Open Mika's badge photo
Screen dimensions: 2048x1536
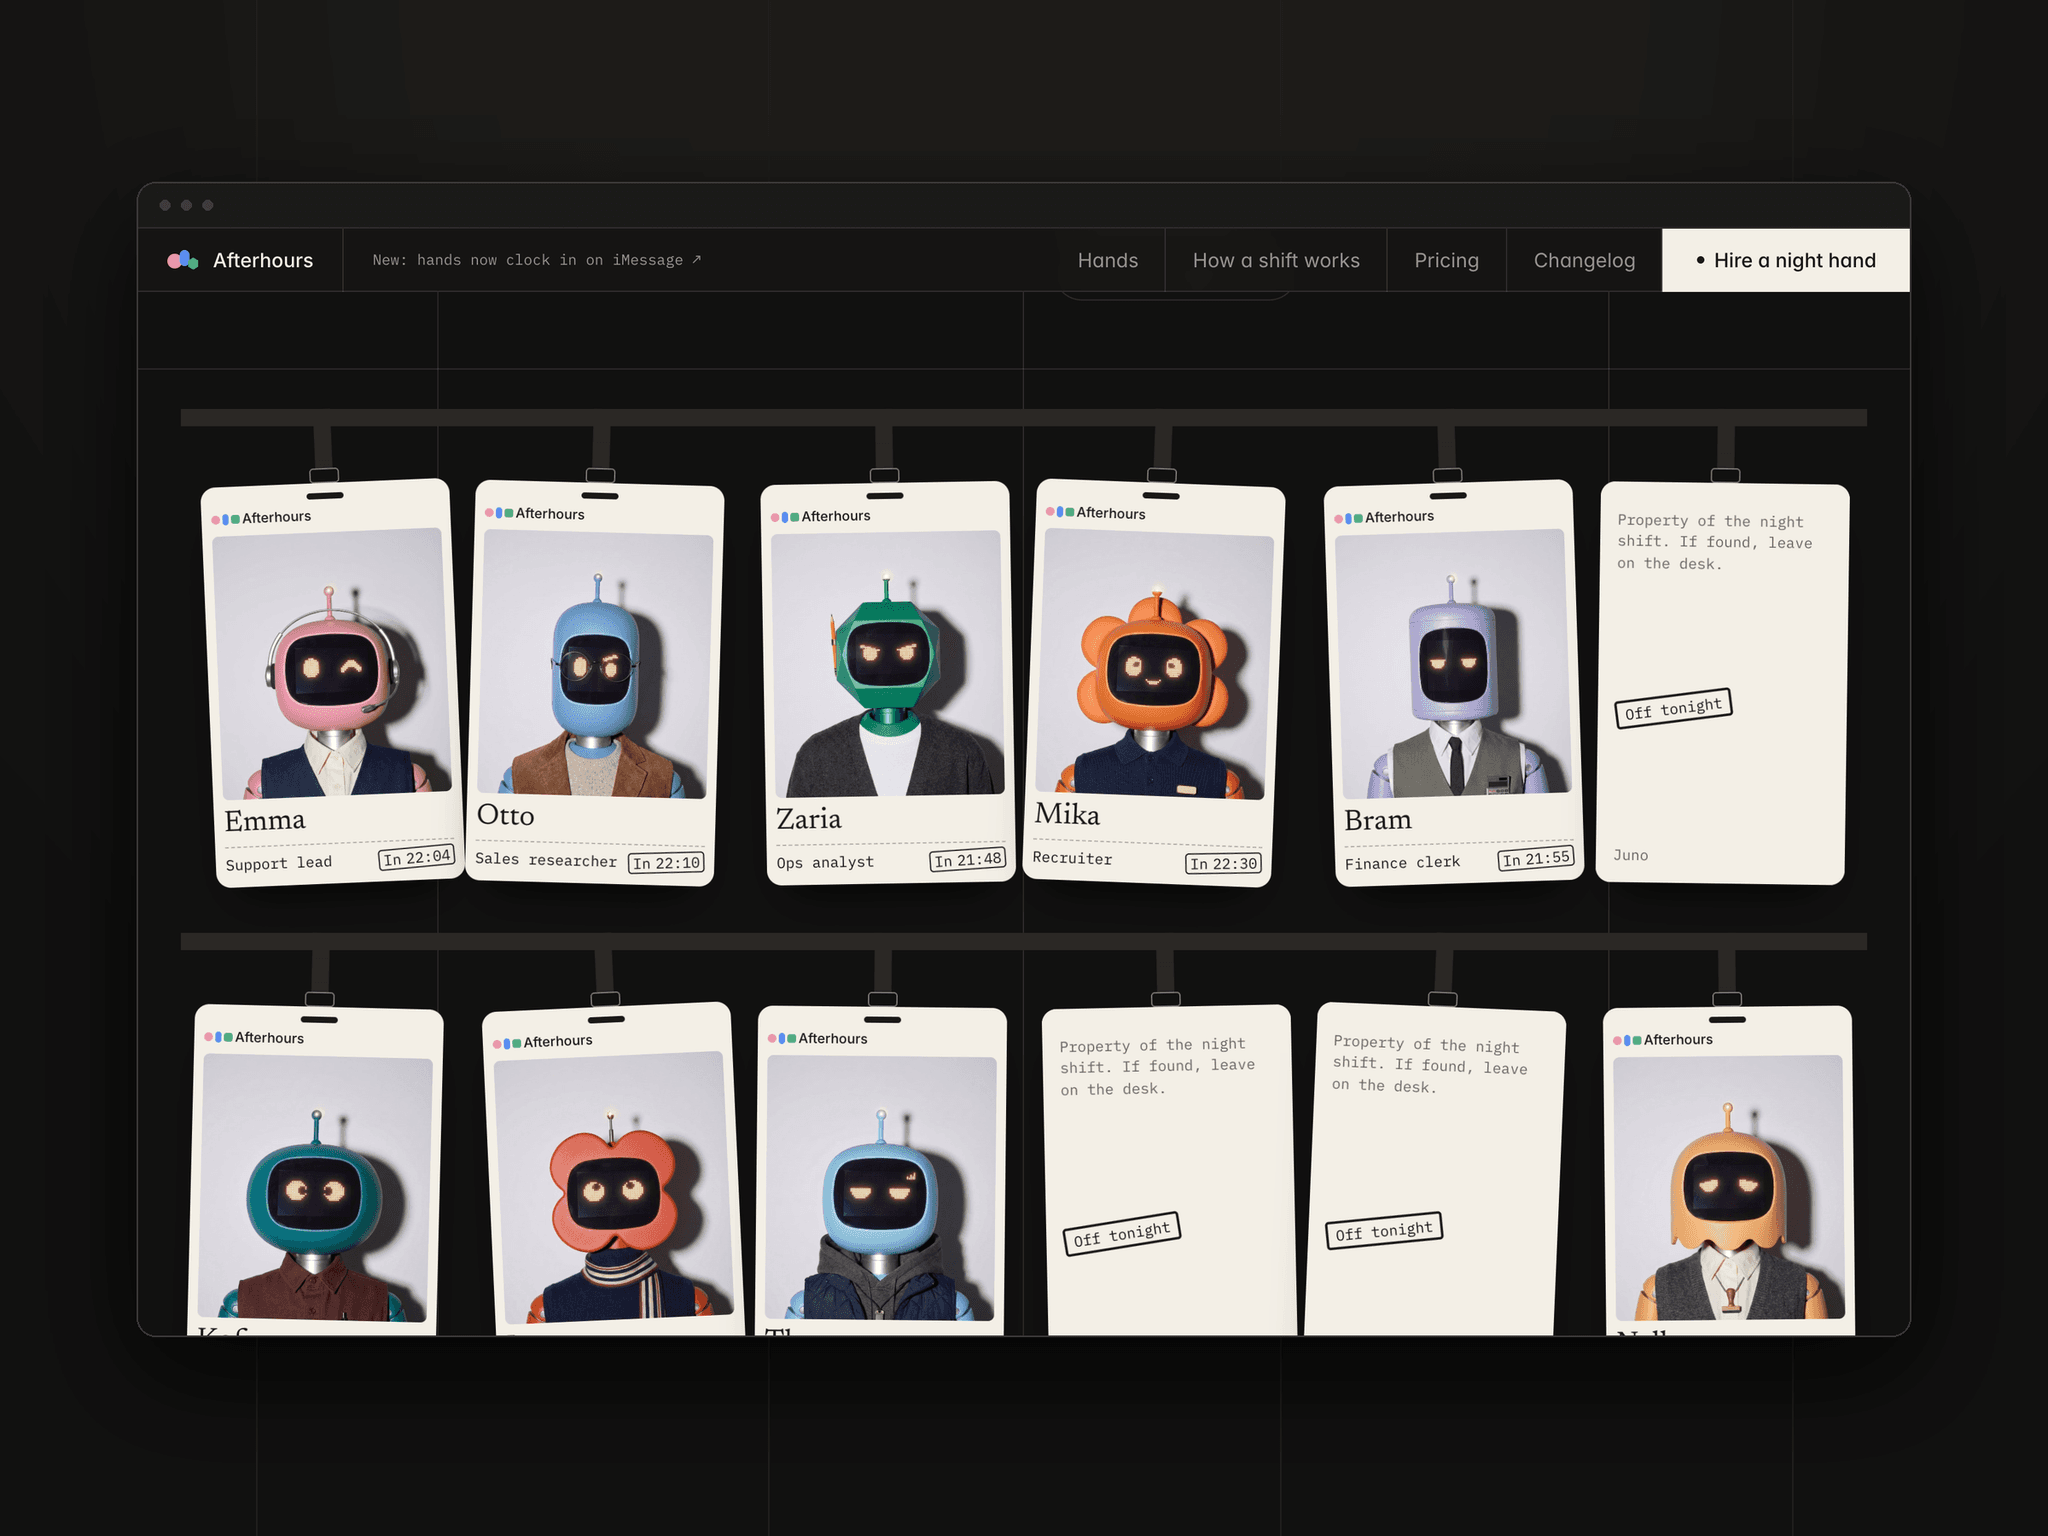[1154, 664]
